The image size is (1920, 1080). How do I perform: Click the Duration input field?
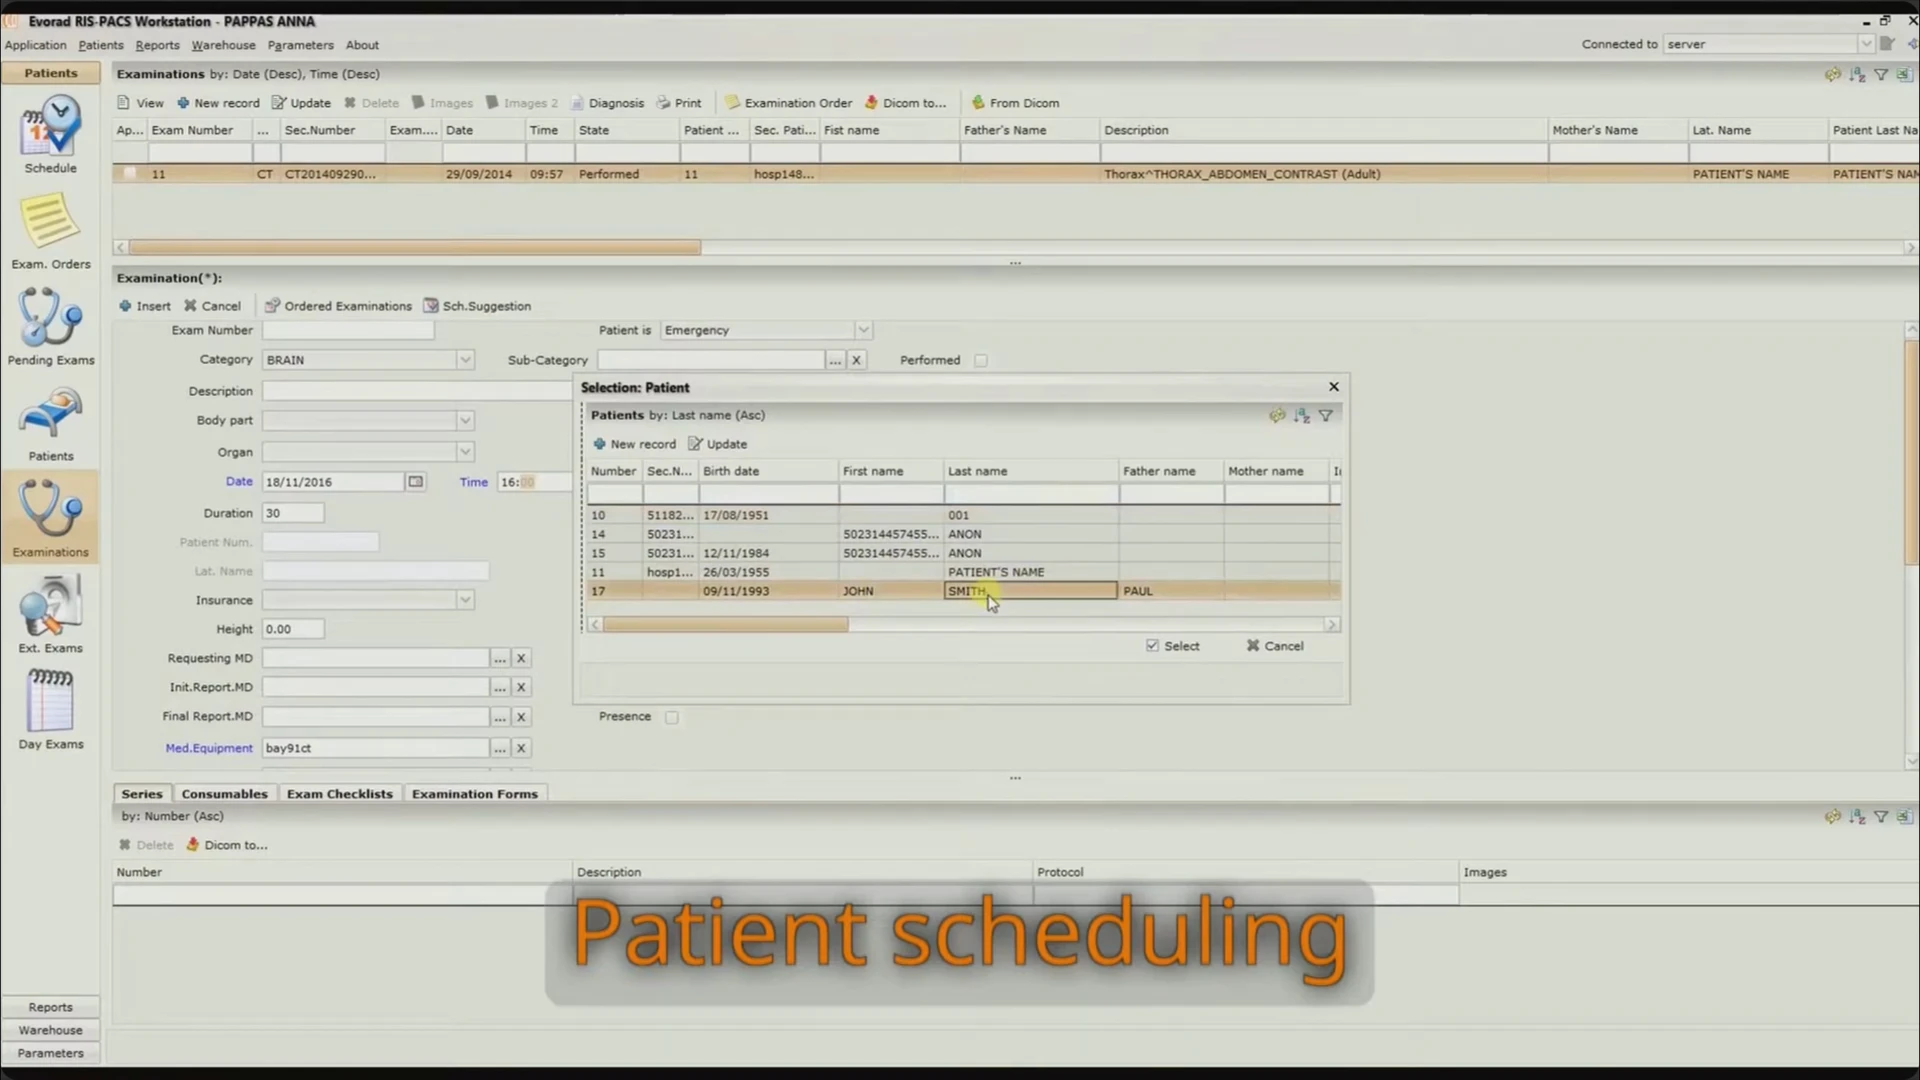coord(293,513)
